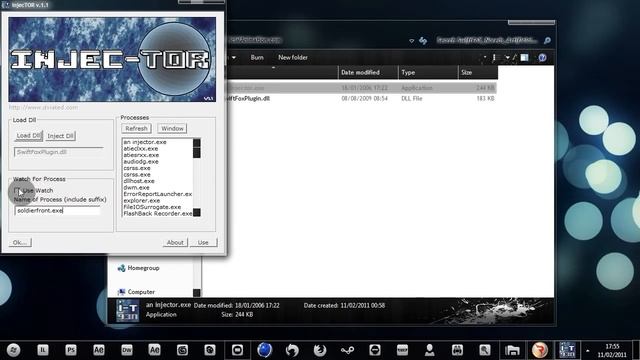Refresh the processes list

[136, 129]
